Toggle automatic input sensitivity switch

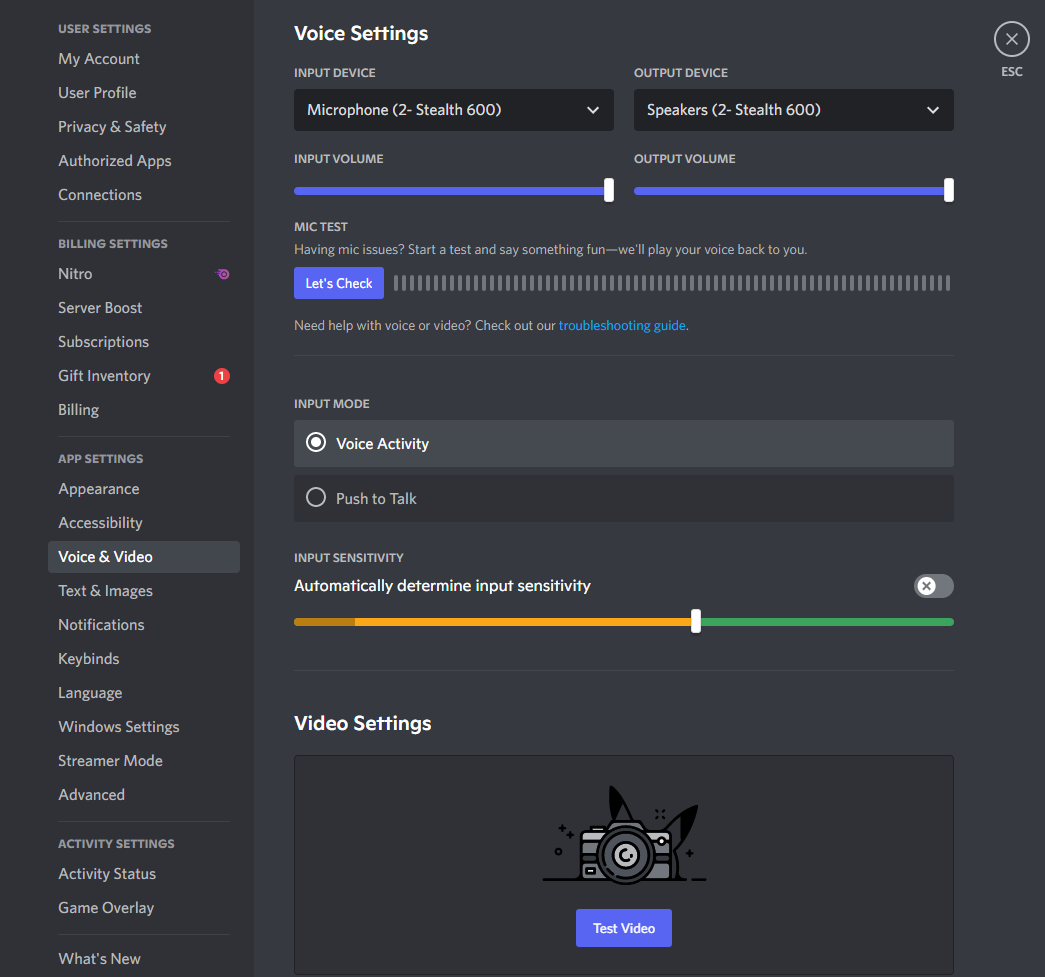click(933, 586)
